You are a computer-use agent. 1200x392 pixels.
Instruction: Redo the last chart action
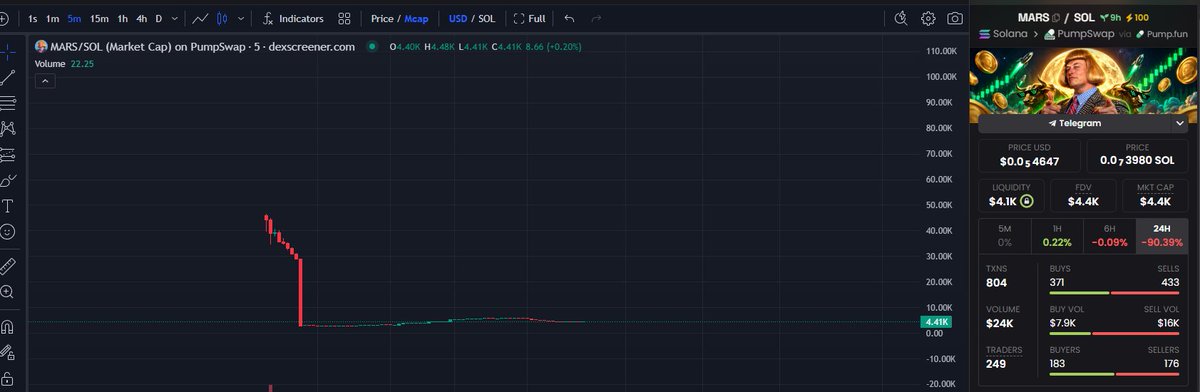pyautogui.click(x=597, y=18)
